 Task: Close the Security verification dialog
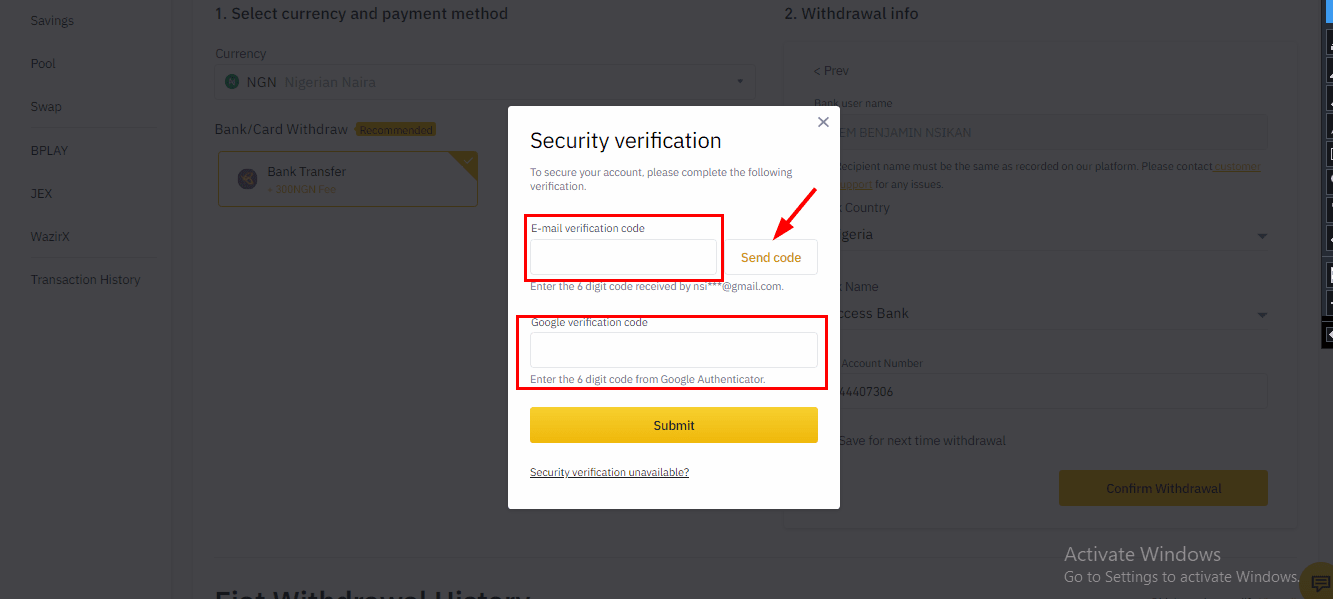click(x=823, y=122)
